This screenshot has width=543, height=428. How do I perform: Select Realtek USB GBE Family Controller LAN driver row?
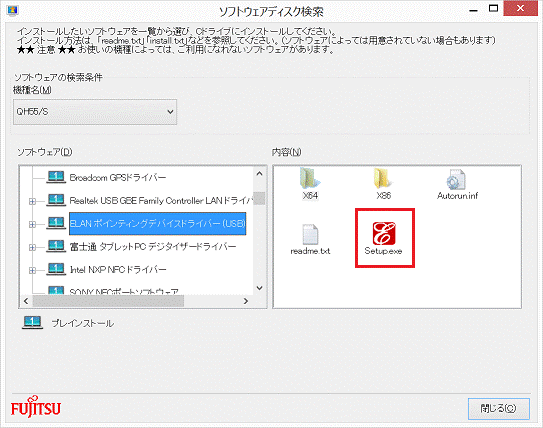pyautogui.click(x=161, y=200)
